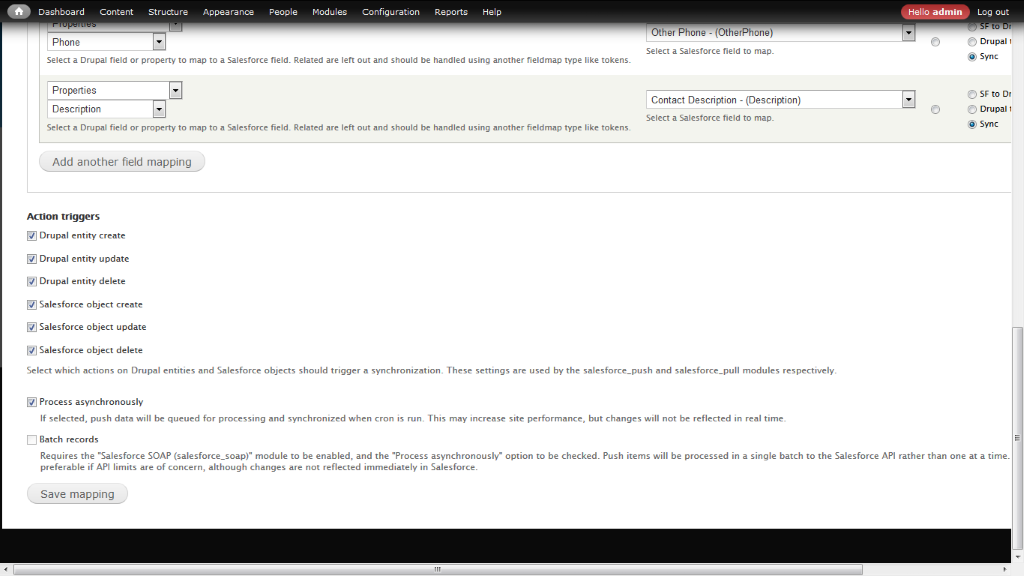Open Contact Description Salesforce field dropdown
Viewport: 1024px width, 576px height.
coord(780,100)
